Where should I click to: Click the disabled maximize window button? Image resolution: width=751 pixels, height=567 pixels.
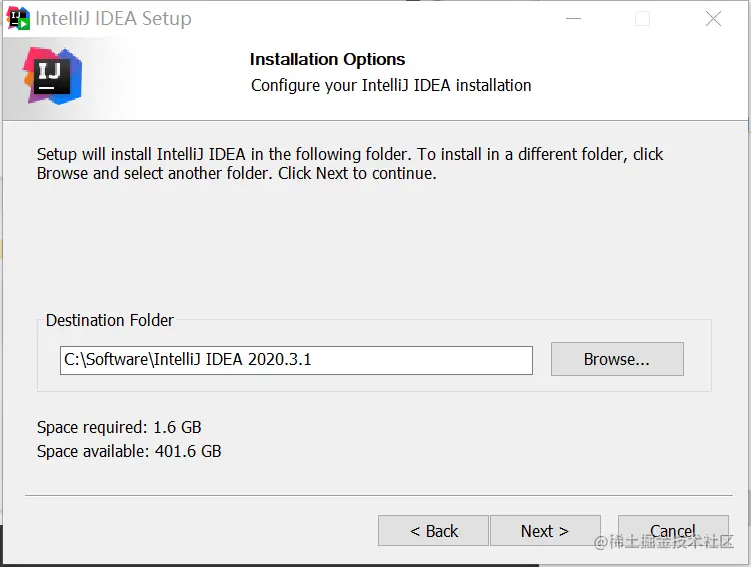pyautogui.click(x=642, y=19)
